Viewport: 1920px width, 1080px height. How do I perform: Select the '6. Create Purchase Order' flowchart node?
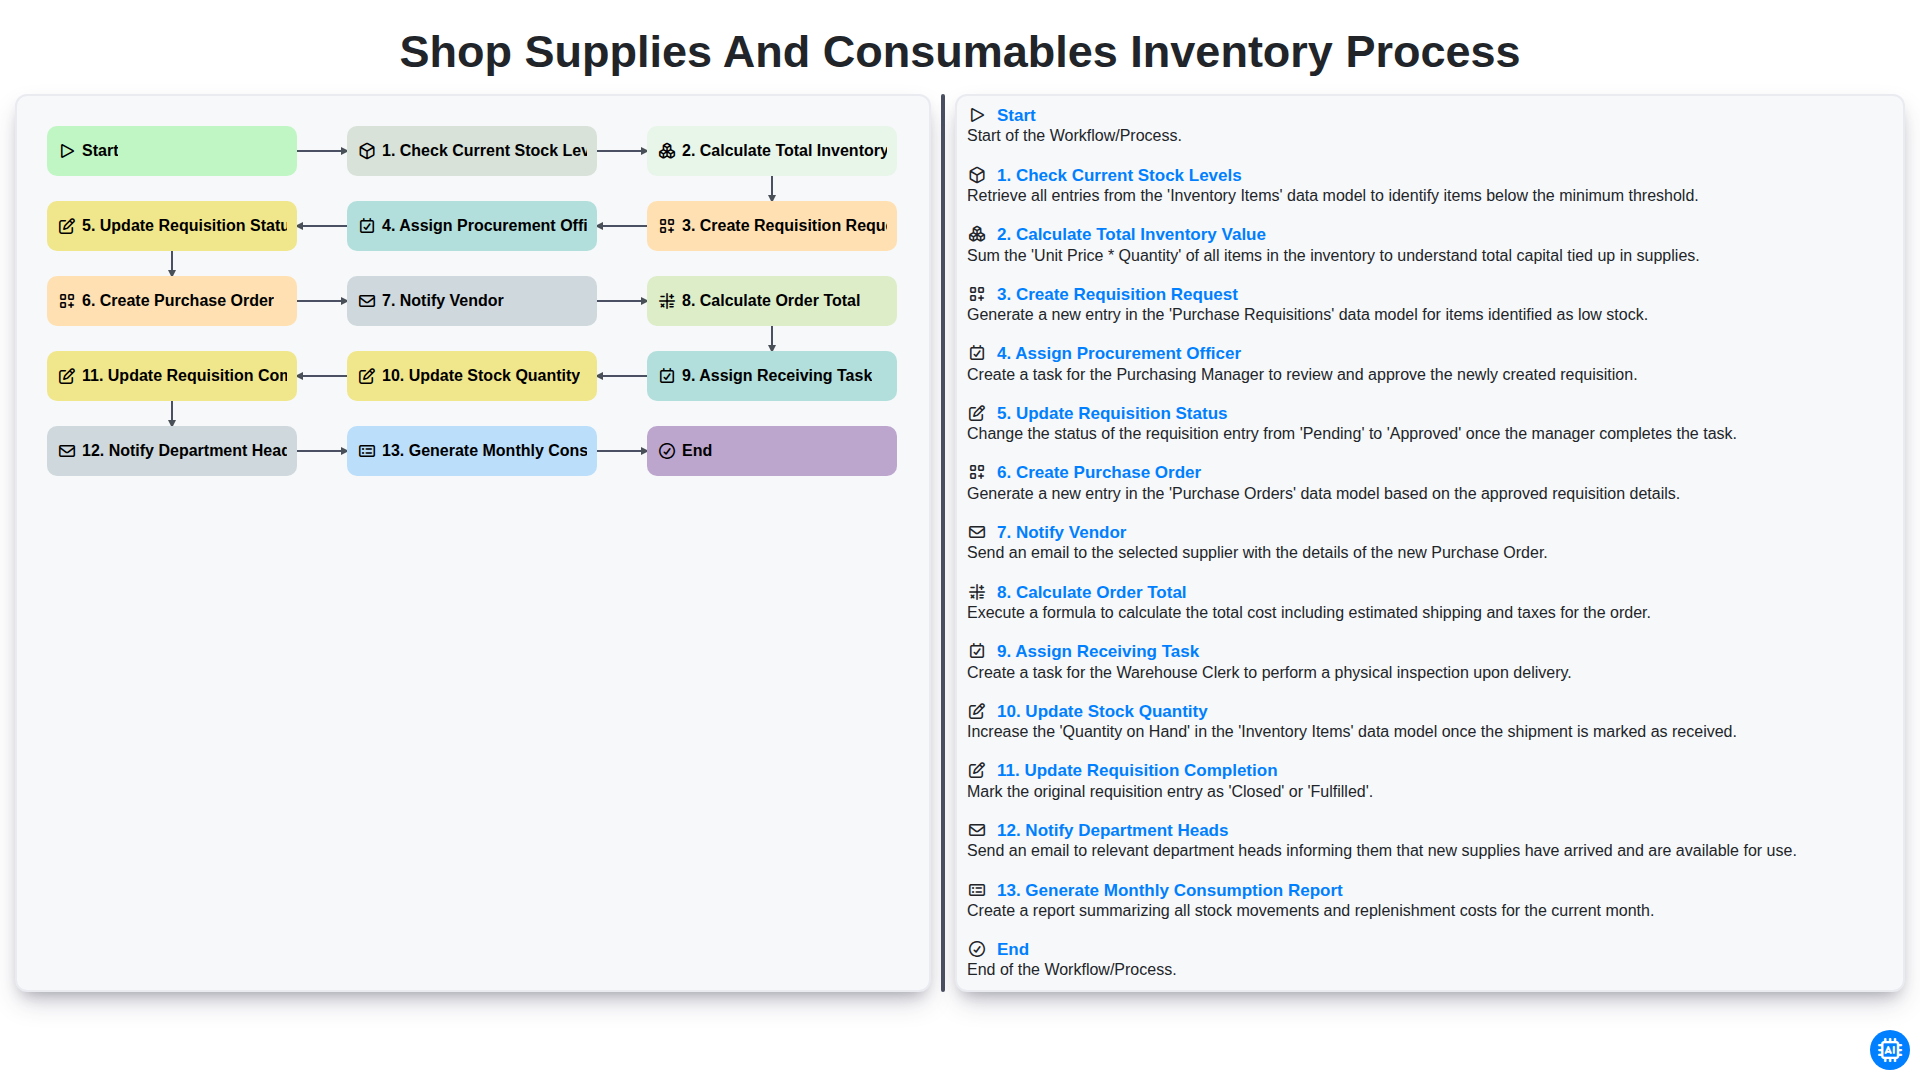(172, 301)
